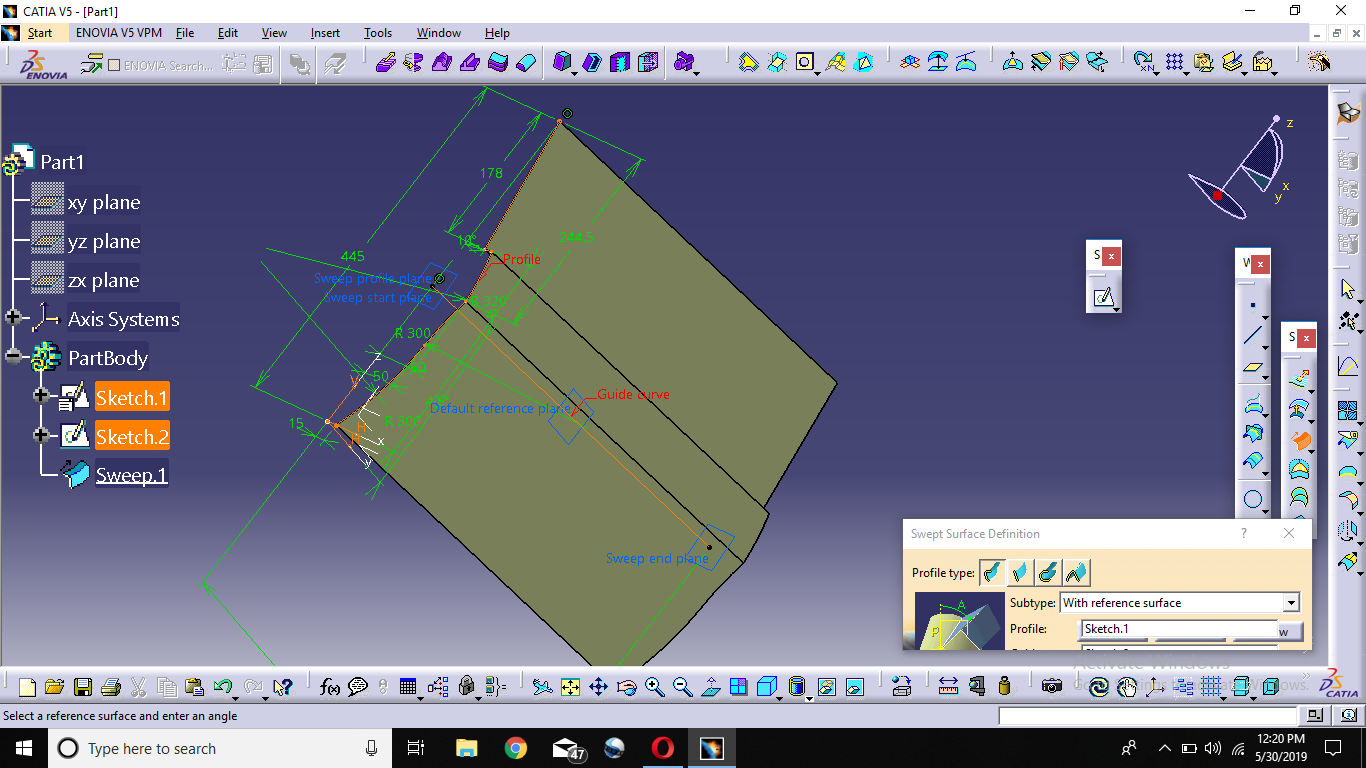Open the Insert menu
This screenshot has height=768, width=1366.
coord(325,33)
